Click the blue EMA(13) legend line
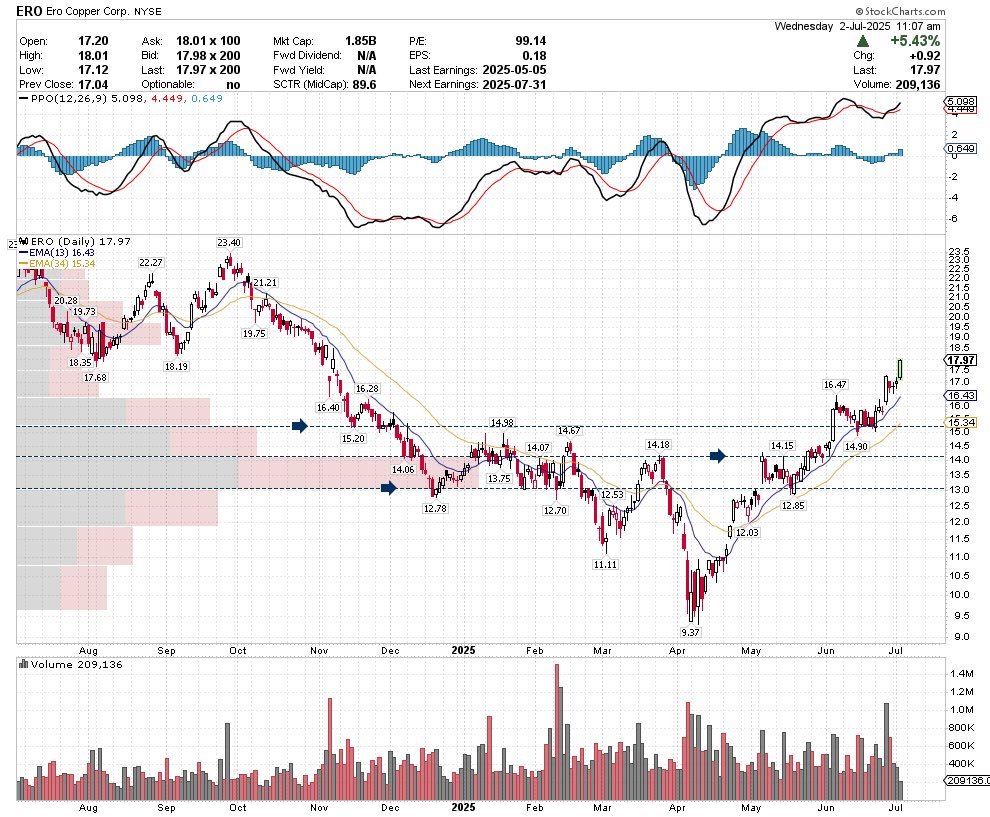990x817 pixels. point(24,253)
